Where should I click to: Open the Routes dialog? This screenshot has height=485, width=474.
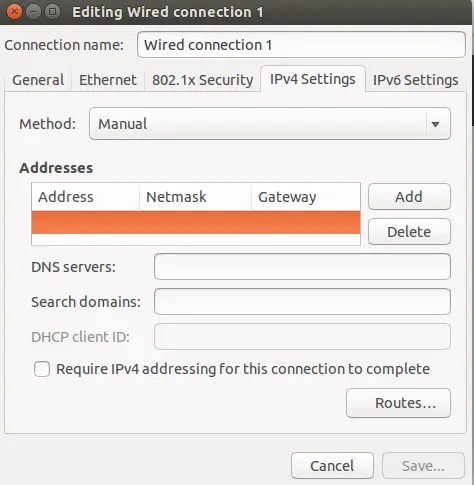point(398,403)
